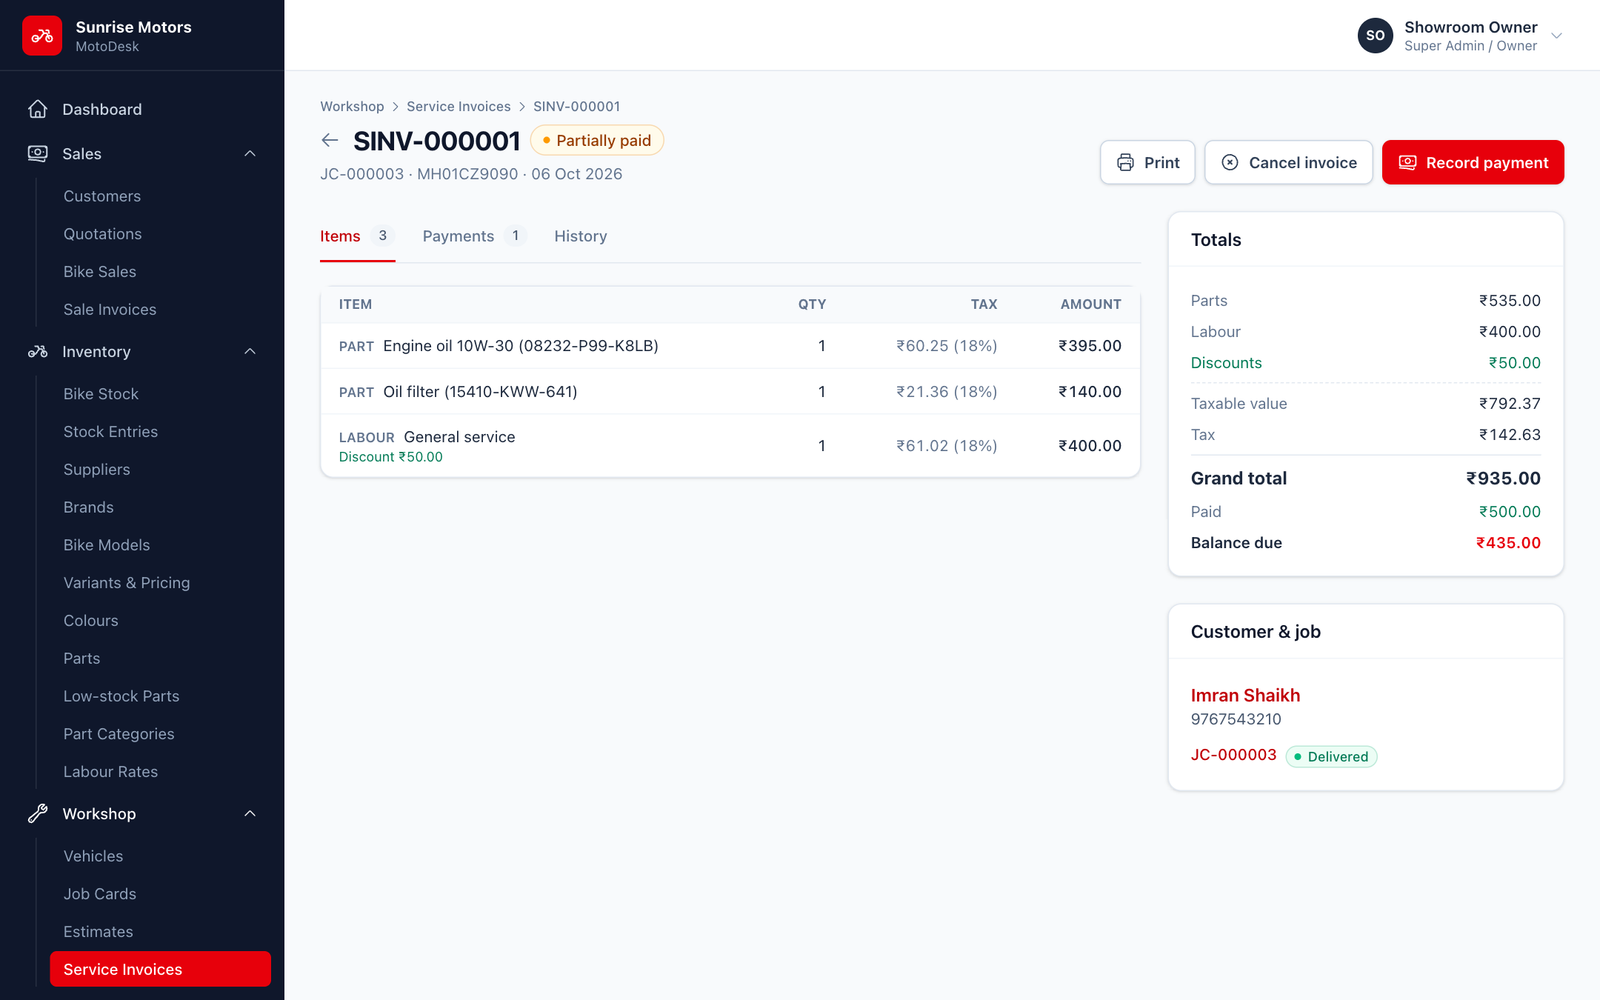Image resolution: width=1600 pixels, height=1000 pixels.
Task: Click the Balance due ₹435.00 amount
Action: pyautogui.click(x=1508, y=543)
